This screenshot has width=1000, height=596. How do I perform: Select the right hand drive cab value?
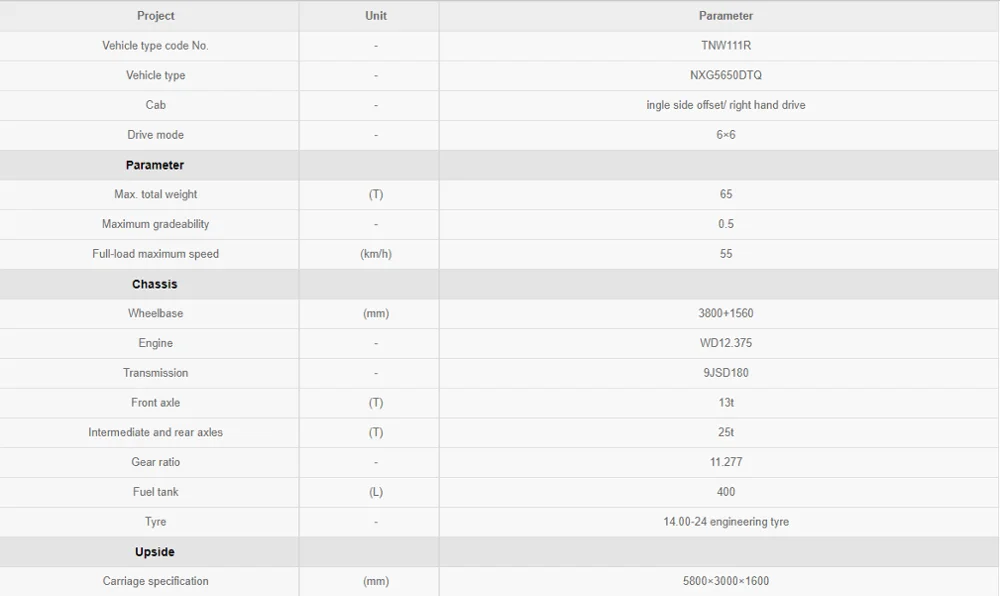click(x=725, y=105)
